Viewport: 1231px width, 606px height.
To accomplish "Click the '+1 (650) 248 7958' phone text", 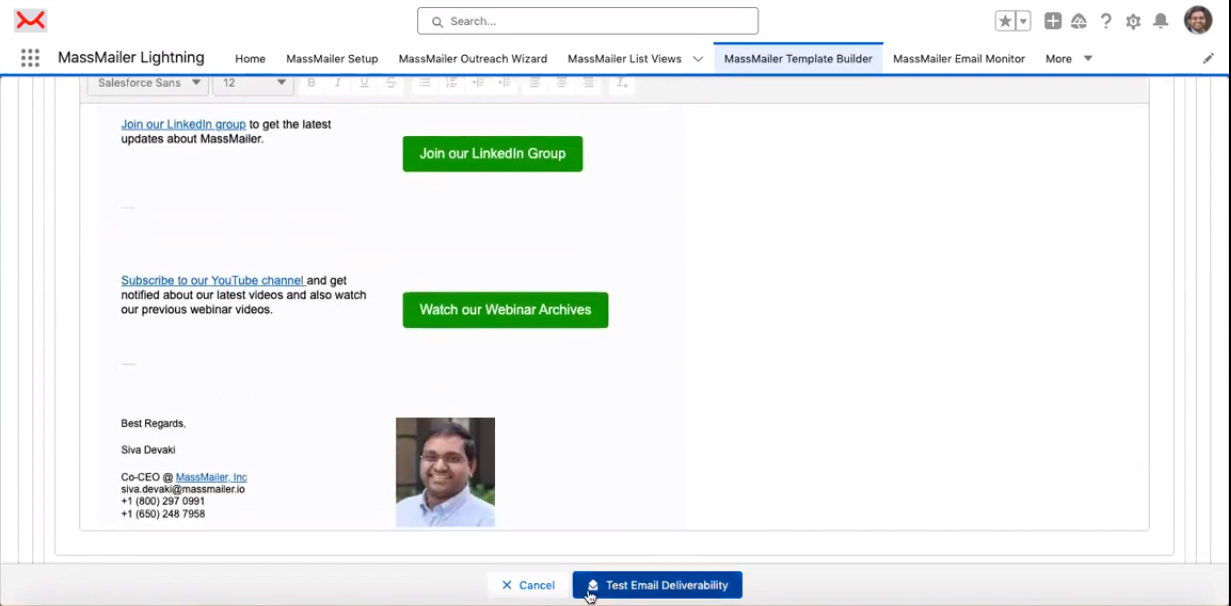I will pos(163,514).
